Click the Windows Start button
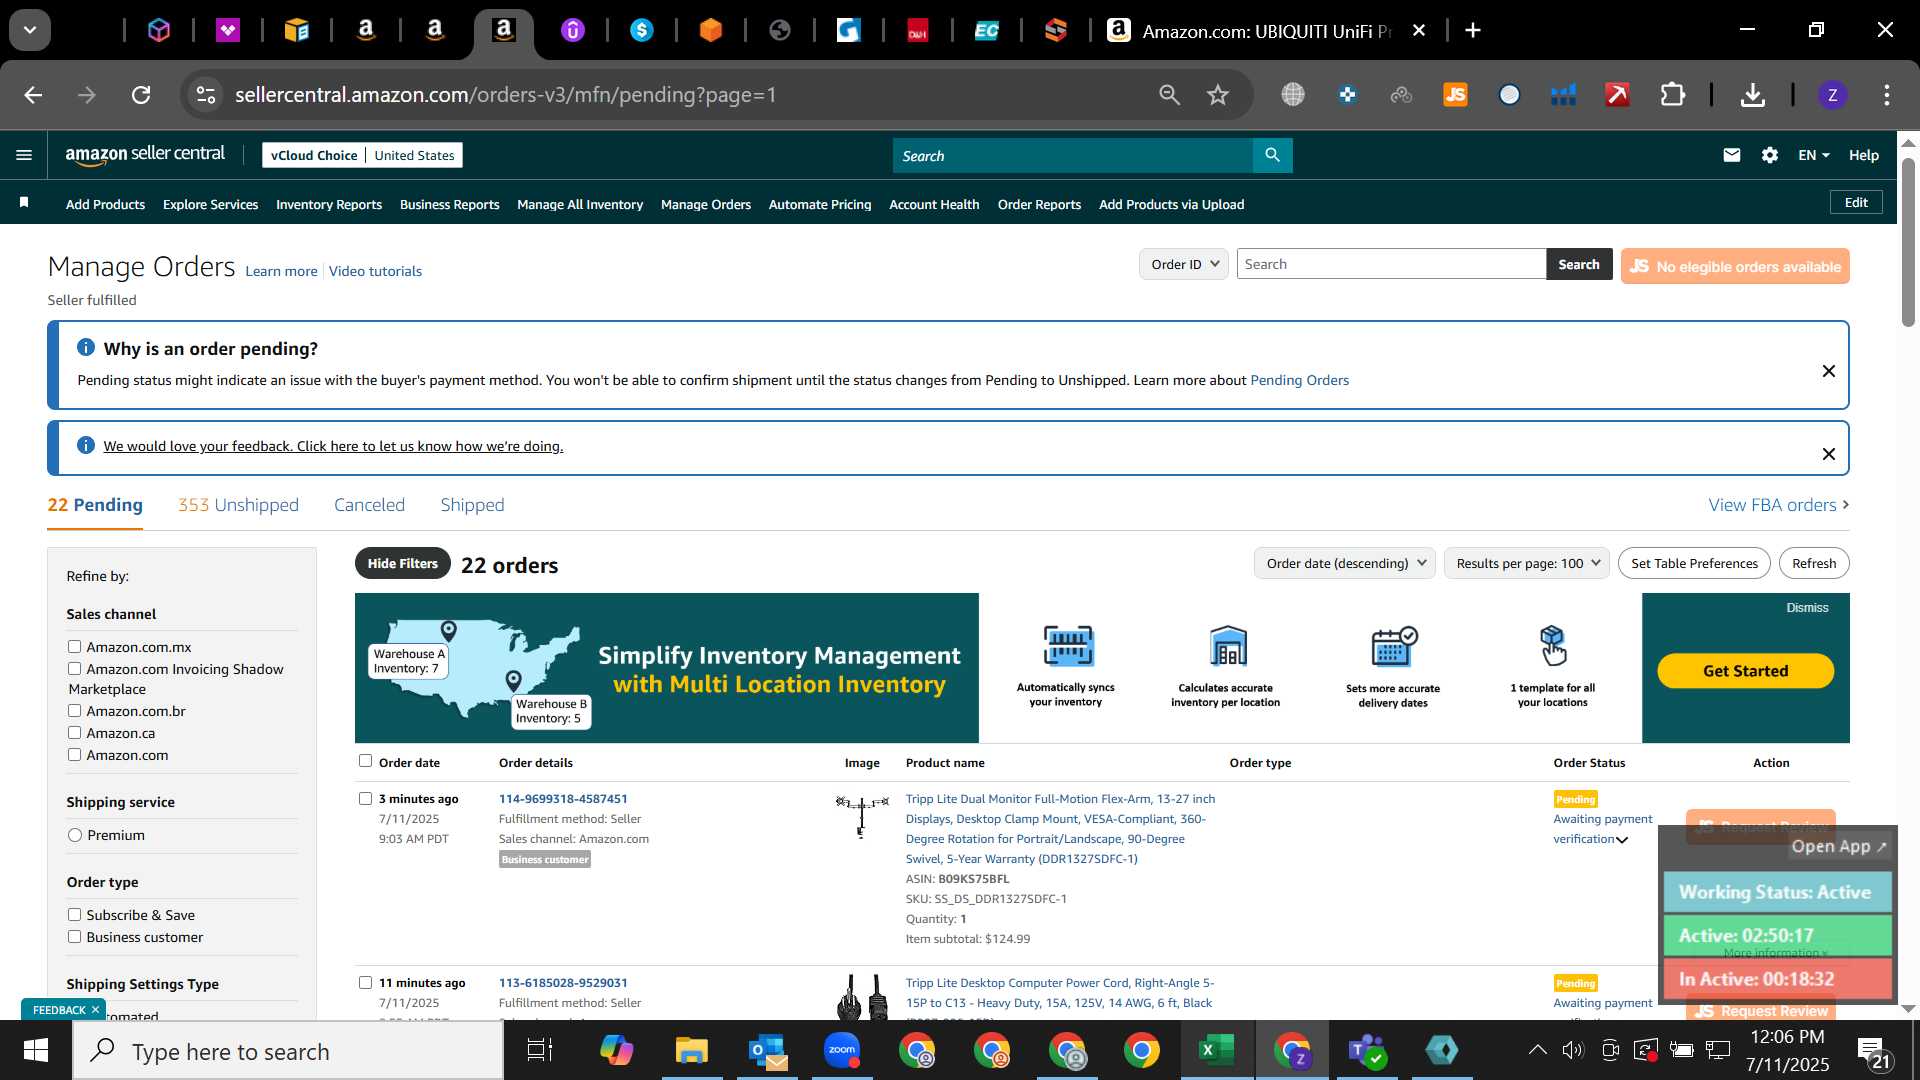The height and width of the screenshot is (1080, 1920). 36,1051
